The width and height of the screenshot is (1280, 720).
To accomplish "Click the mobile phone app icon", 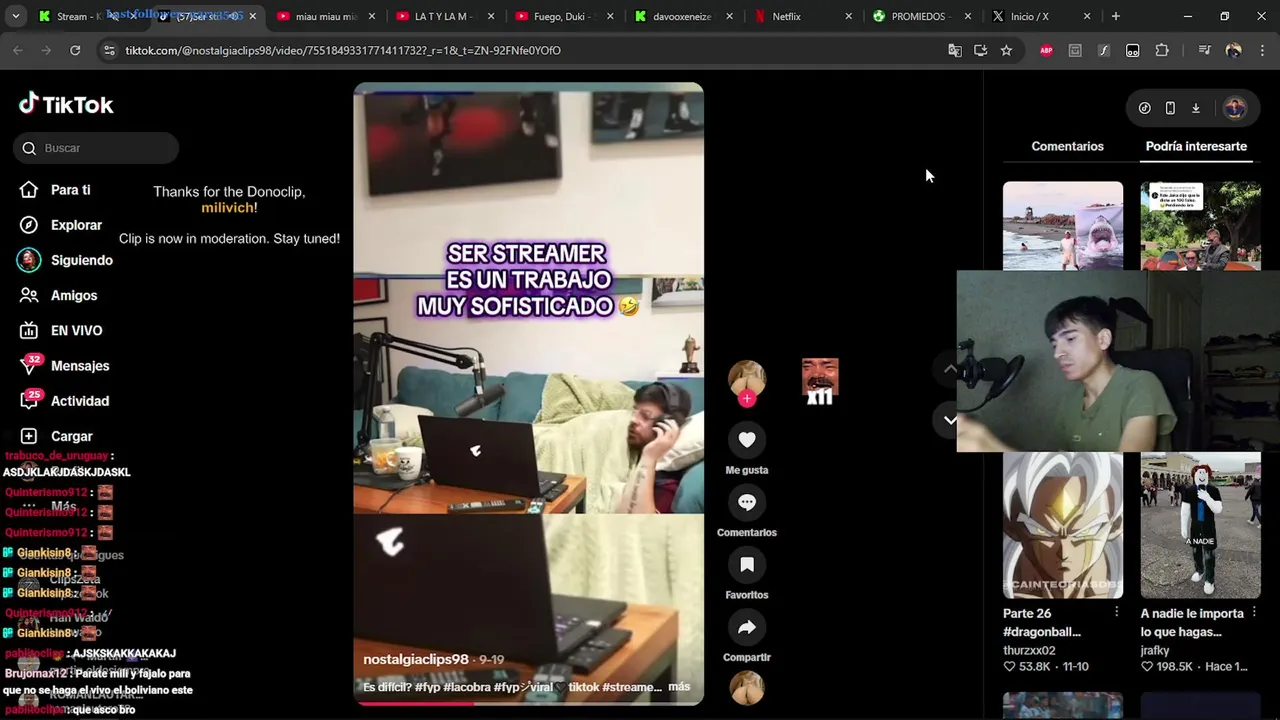I will pyautogui.click(x=1170, y=108).
